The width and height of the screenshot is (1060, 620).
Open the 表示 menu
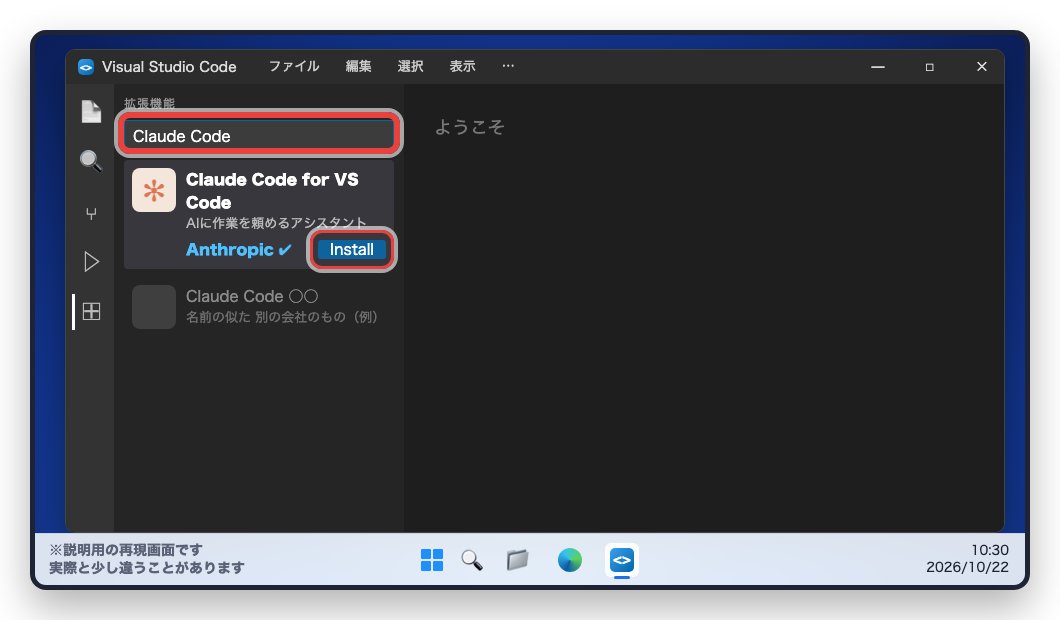pos(462,66)
